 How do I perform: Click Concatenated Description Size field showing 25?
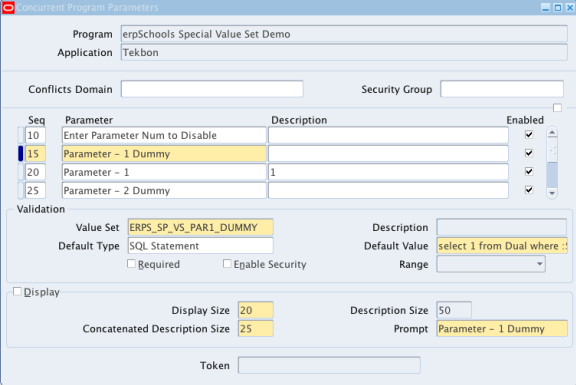click(x=255, y=328)
